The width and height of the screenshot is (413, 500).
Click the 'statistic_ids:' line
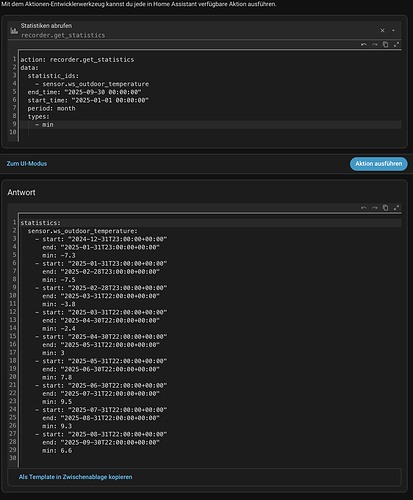(53, 76)
